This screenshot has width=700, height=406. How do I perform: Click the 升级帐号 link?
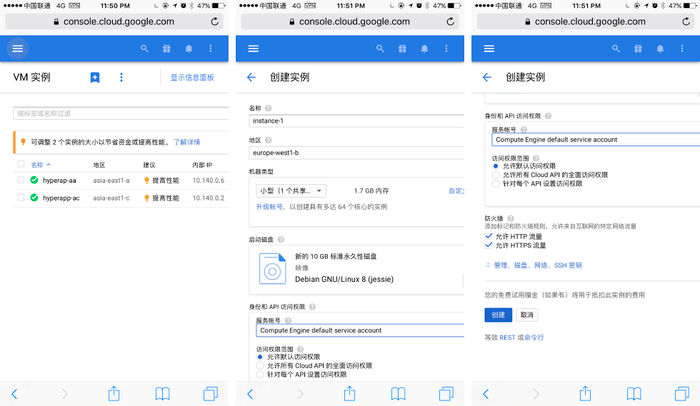point(269,207)
